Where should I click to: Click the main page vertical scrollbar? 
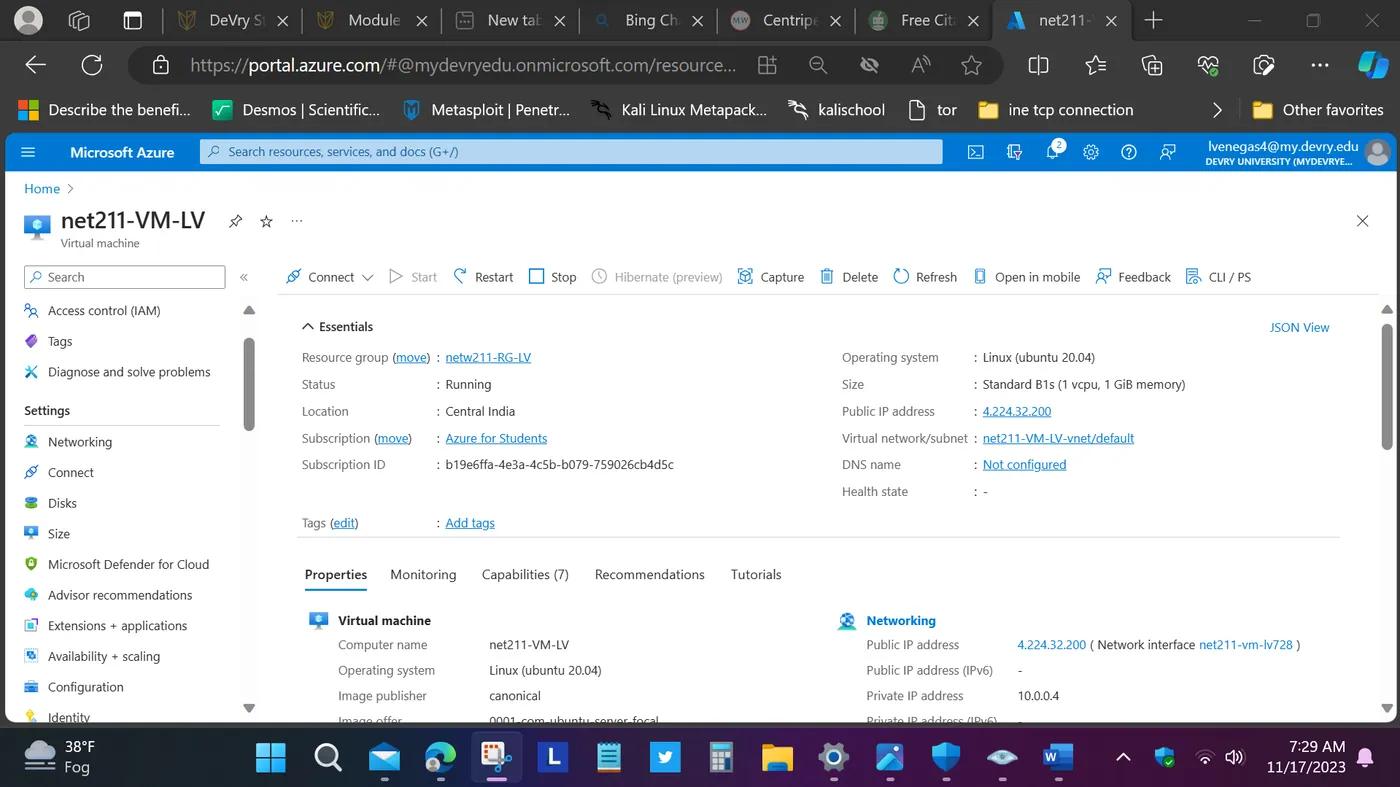pyautogui.click(x=1387, y=385)
